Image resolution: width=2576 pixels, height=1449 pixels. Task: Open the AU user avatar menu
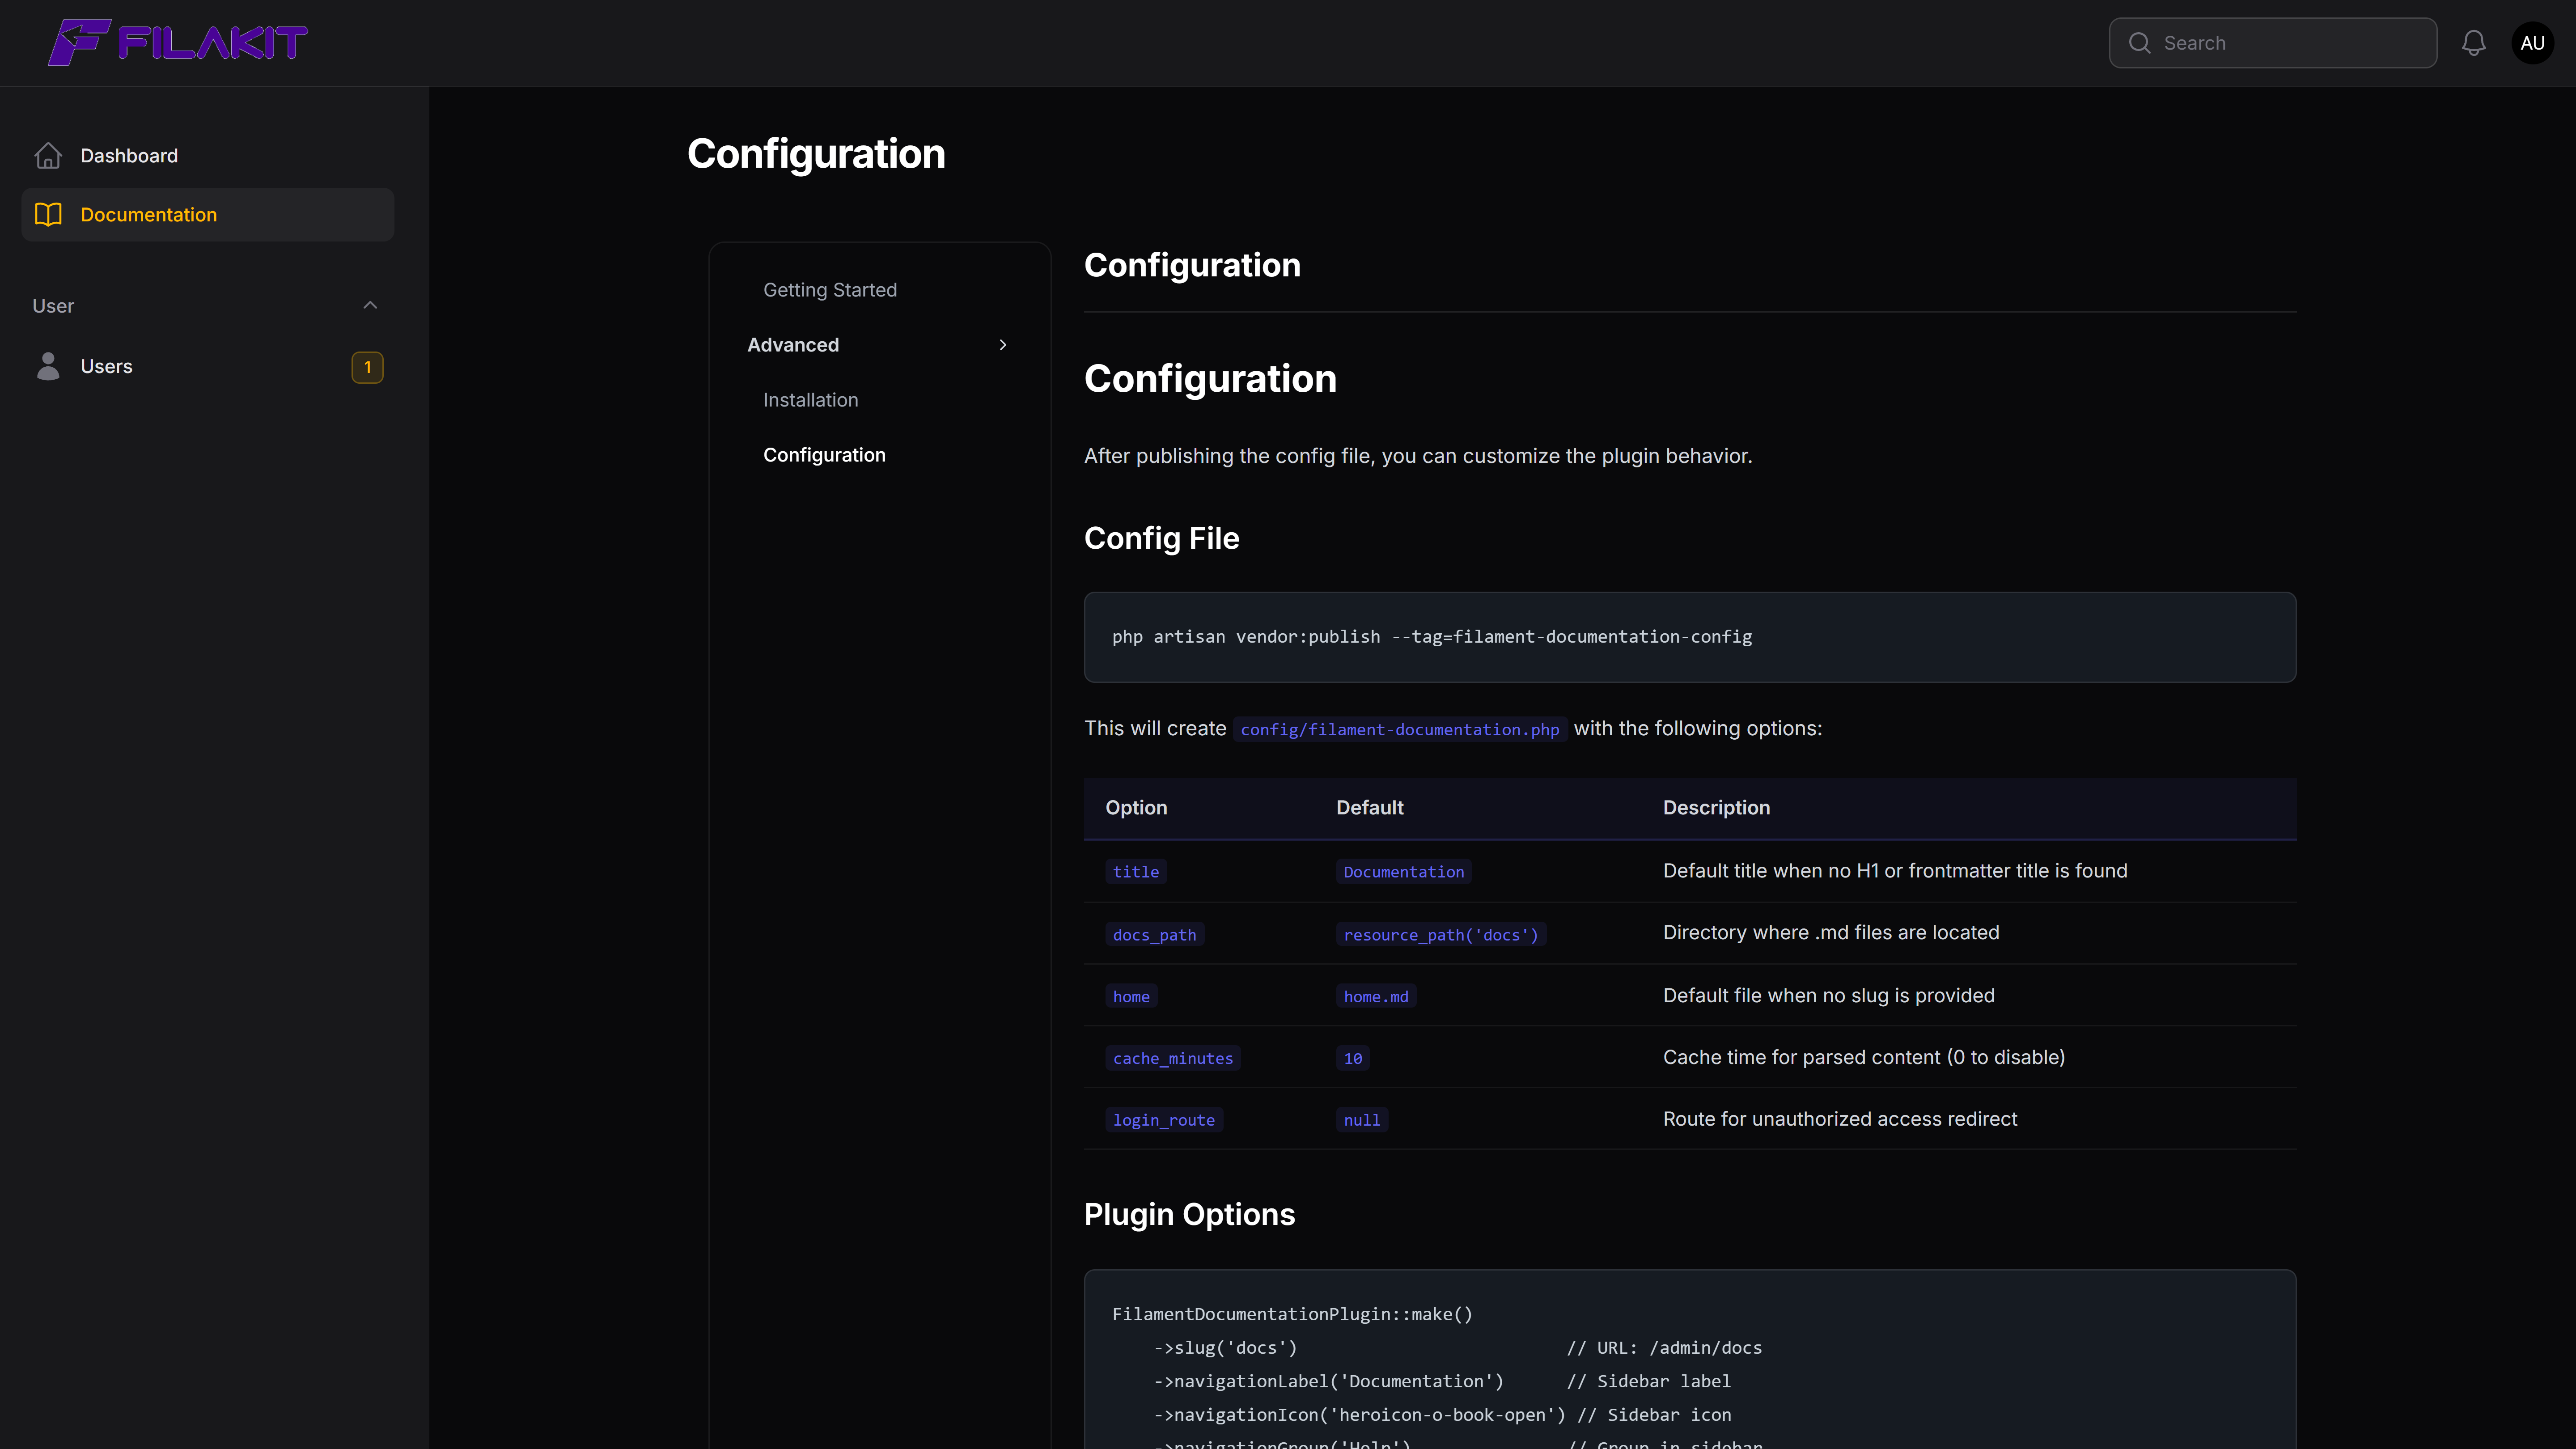(x=2533, y=43)
